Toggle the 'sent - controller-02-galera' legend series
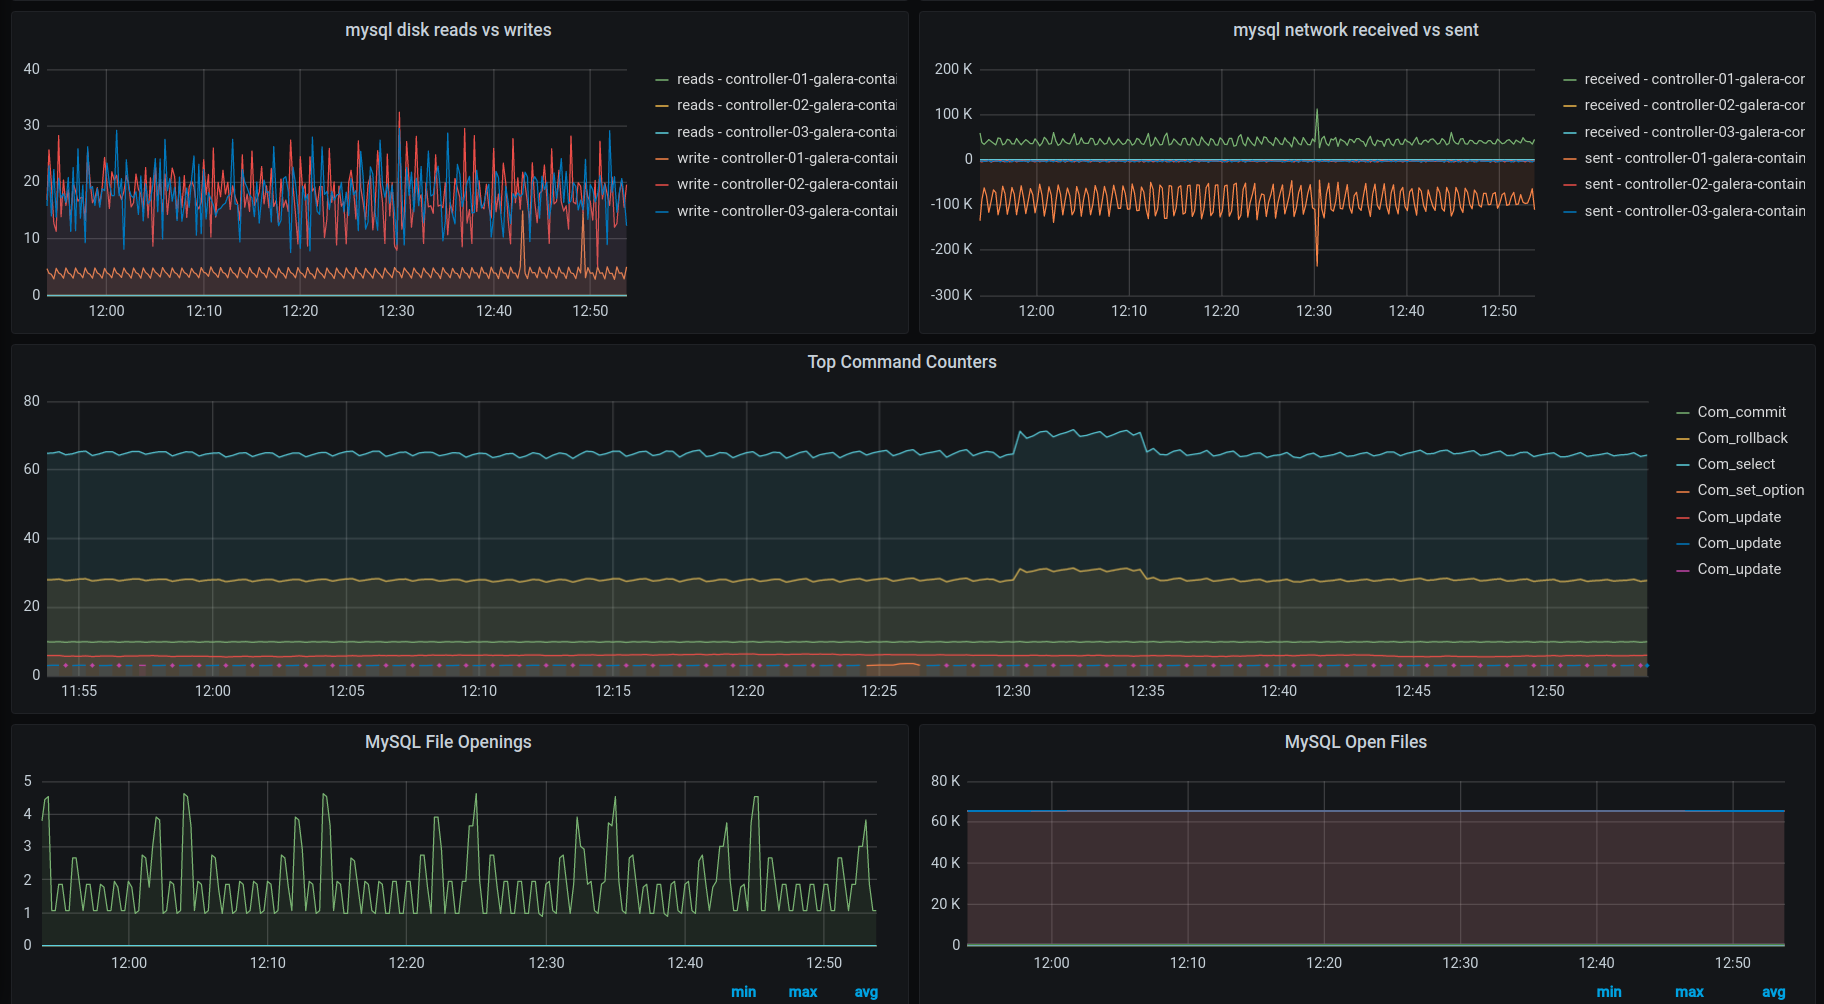The image size is (1824, 1004). pos(1694,184)
